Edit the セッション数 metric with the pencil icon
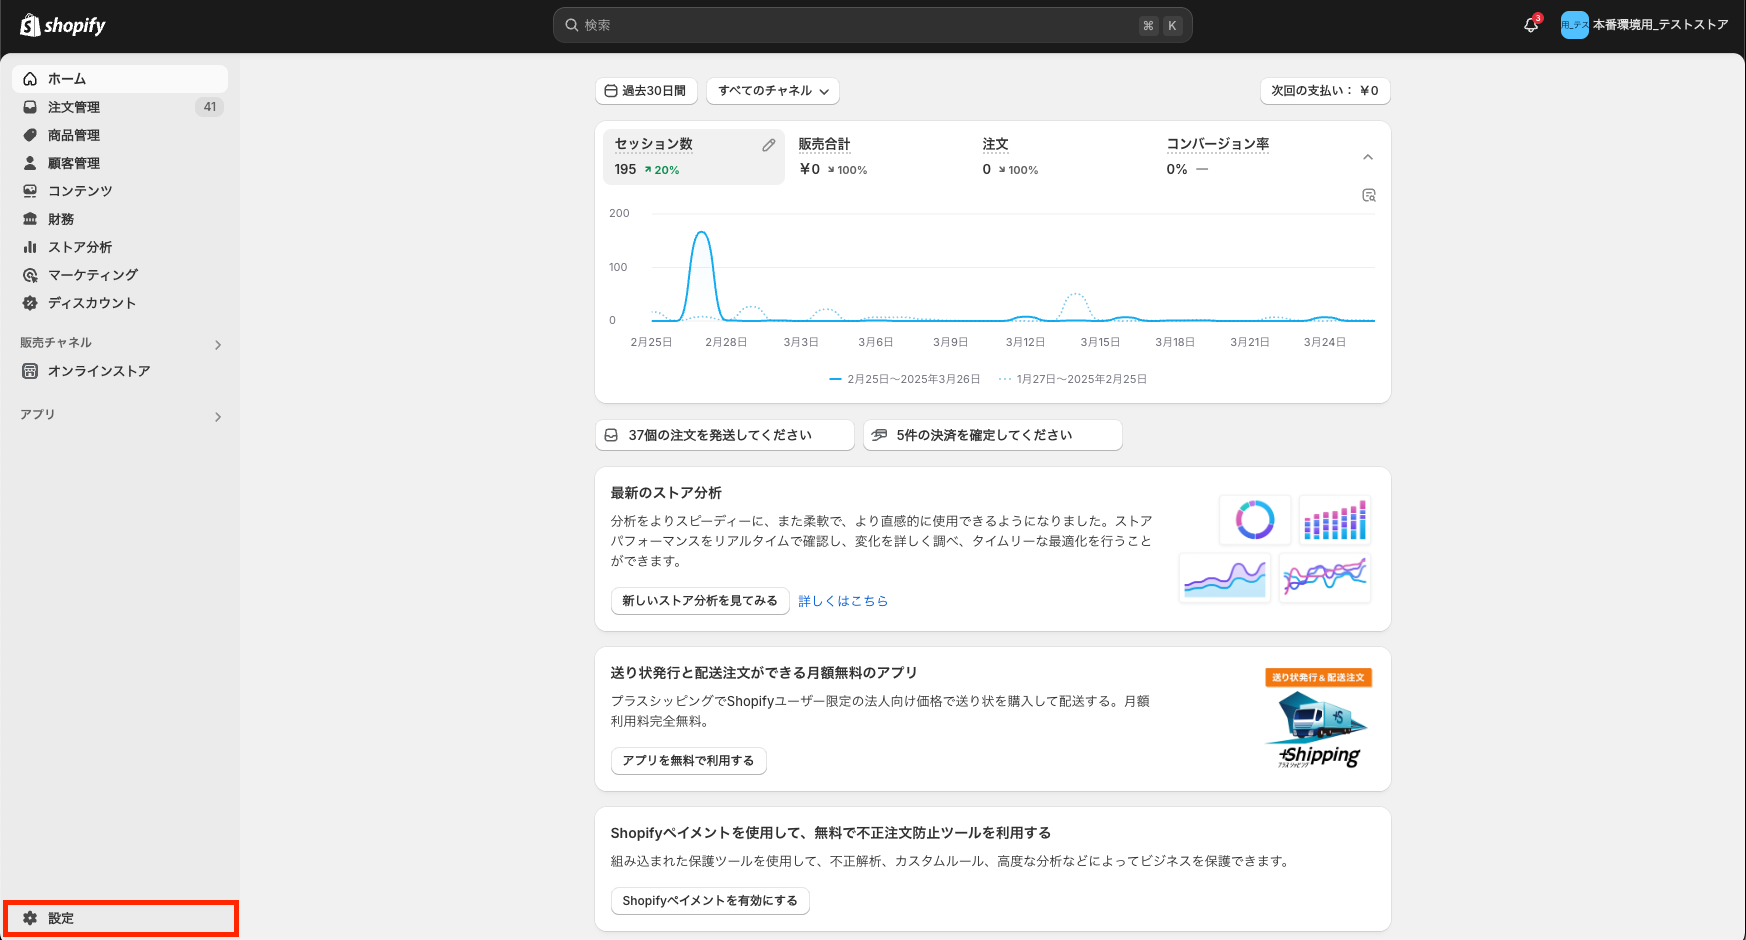1746x940 pixels. pos(768,144)
